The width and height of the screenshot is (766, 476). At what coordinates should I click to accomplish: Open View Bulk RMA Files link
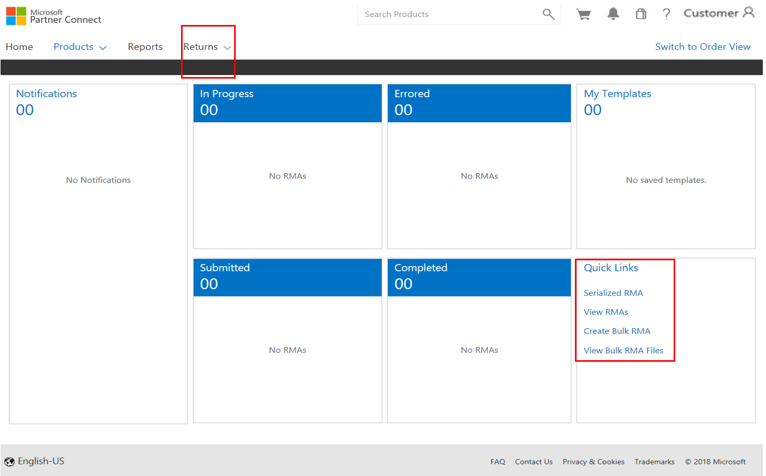(623, 351)
